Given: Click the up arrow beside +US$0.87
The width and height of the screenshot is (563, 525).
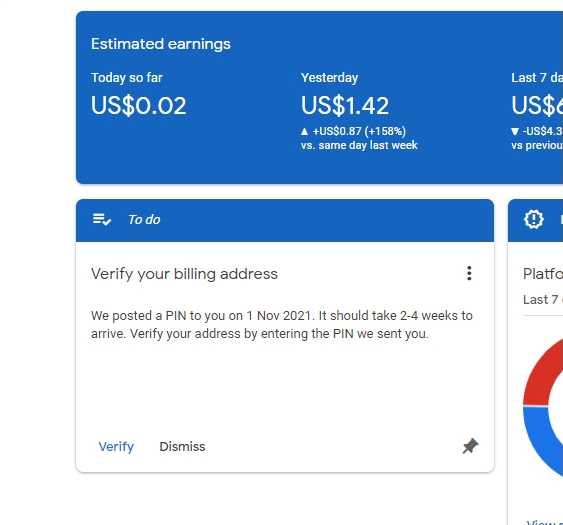Looking at the screenshot, I should coord(304,131).
